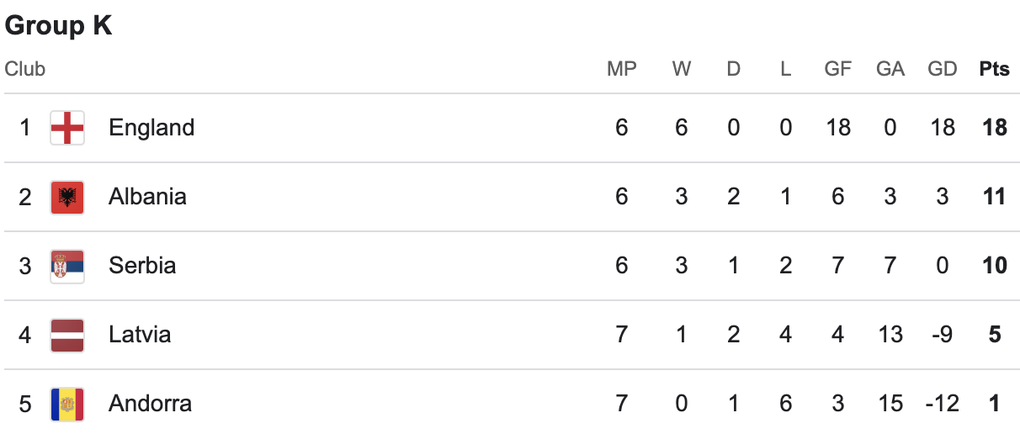Screen dimensions: 1020x434
Task: Click the Serbia flag icon
Action: 67,266
